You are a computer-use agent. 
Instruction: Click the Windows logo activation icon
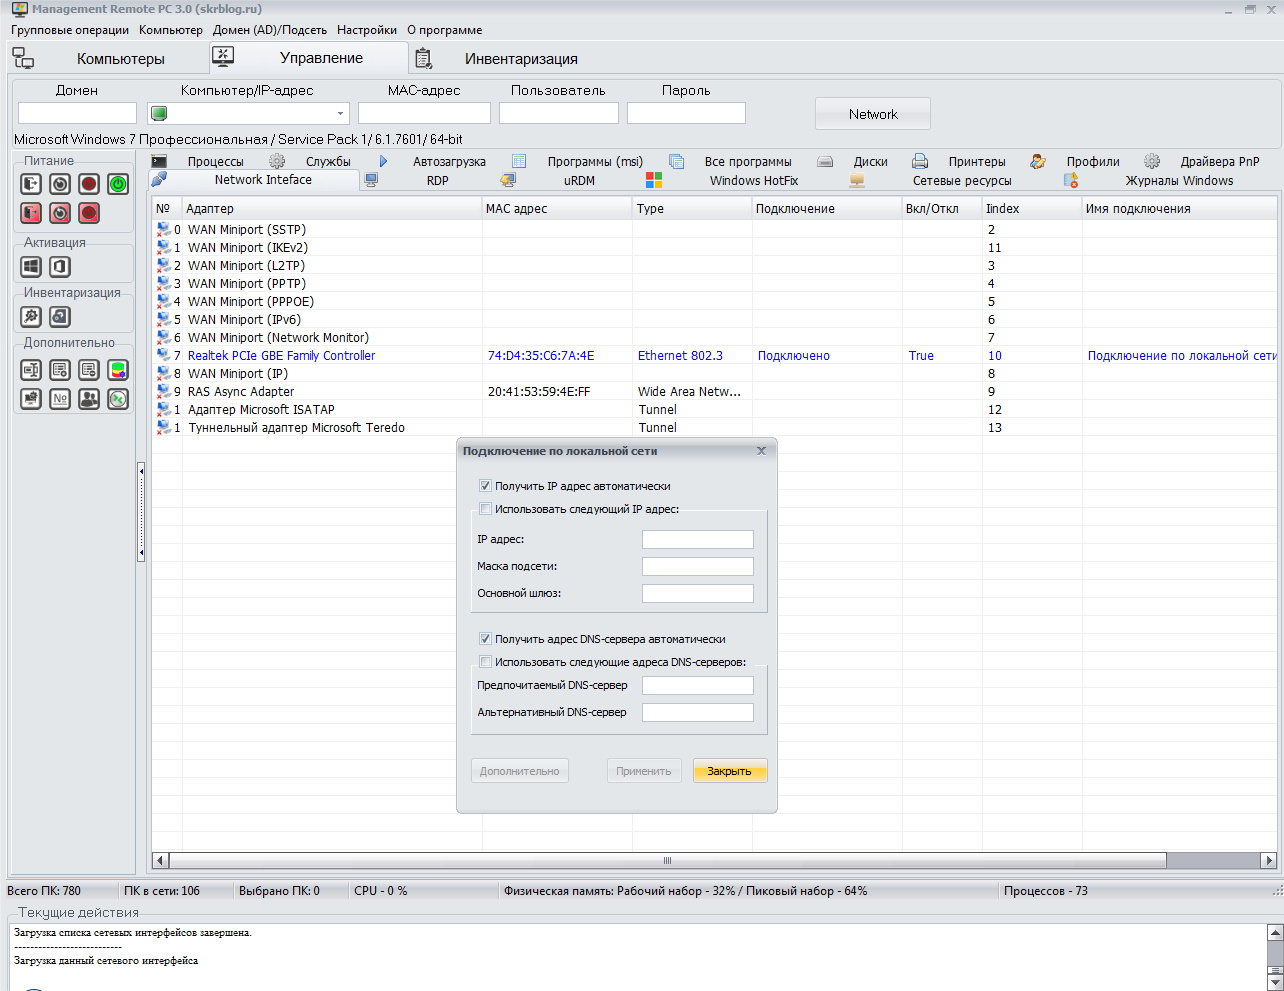coord(31,266)
